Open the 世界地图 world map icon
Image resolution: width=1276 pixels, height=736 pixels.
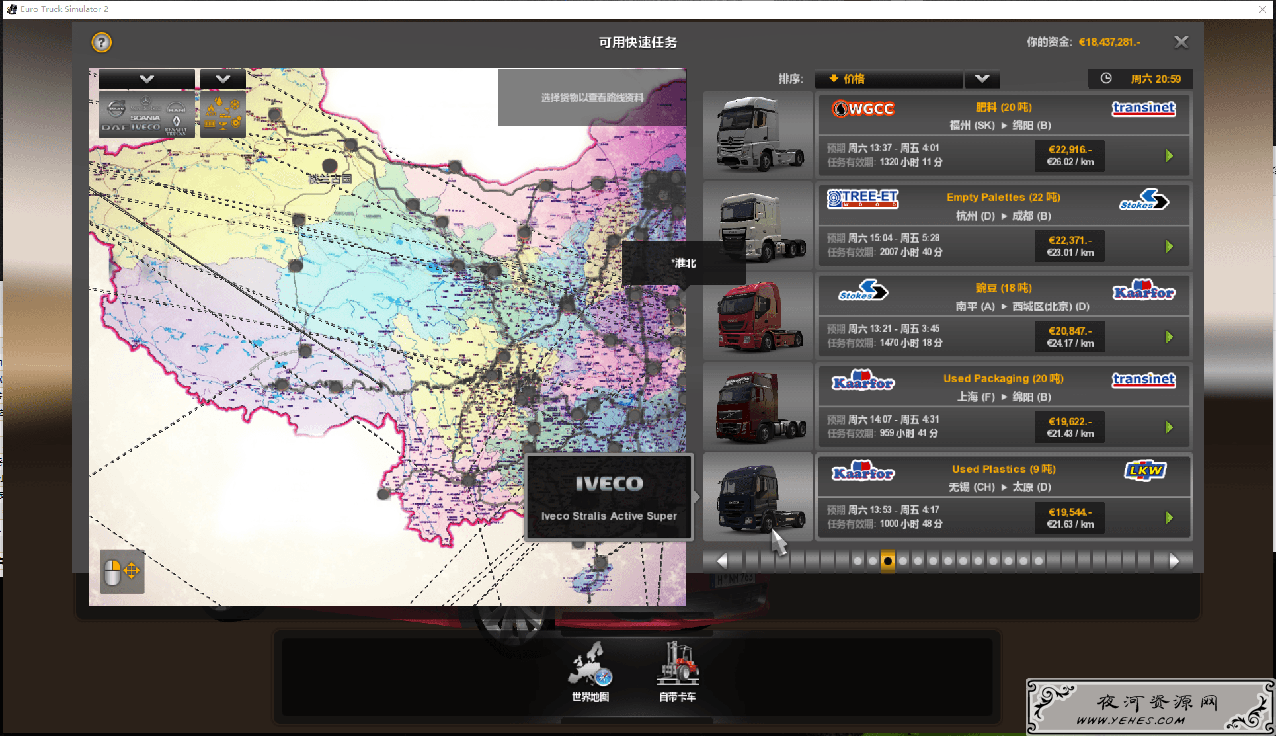(x=590, y=672)
